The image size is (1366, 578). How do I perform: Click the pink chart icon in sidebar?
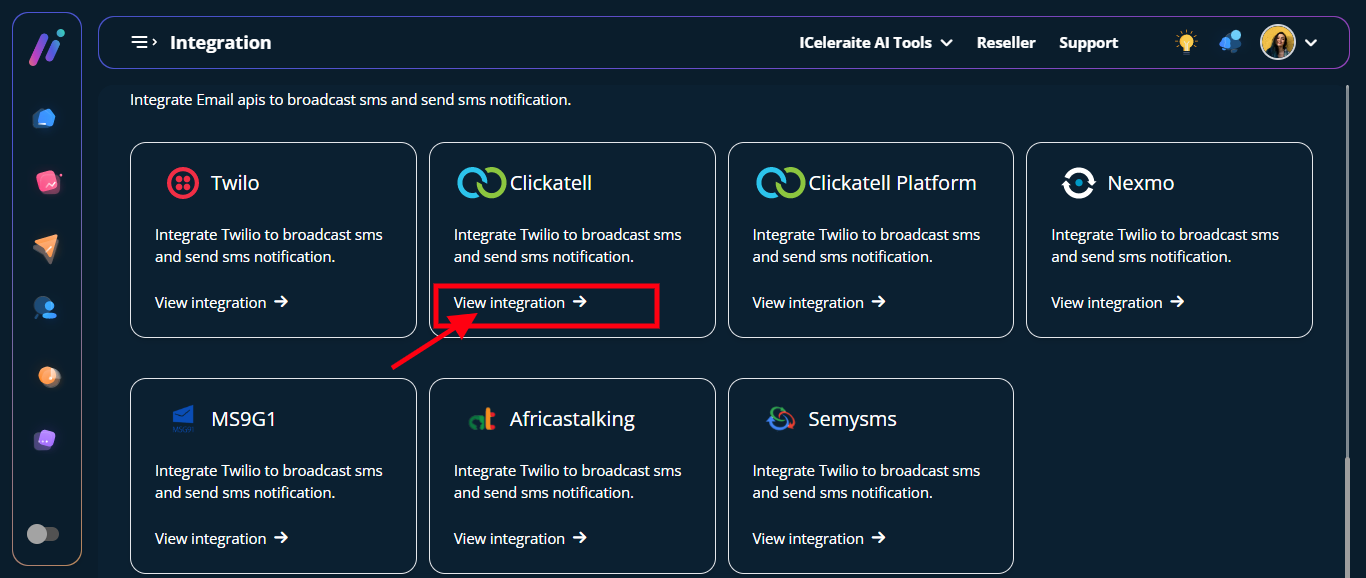(47, 182)
